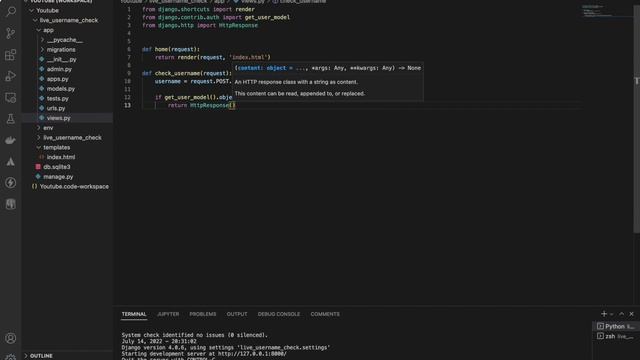Maximize the terminal panel size
The width and height of the screenshot is (640, 360).
[622, 313]
